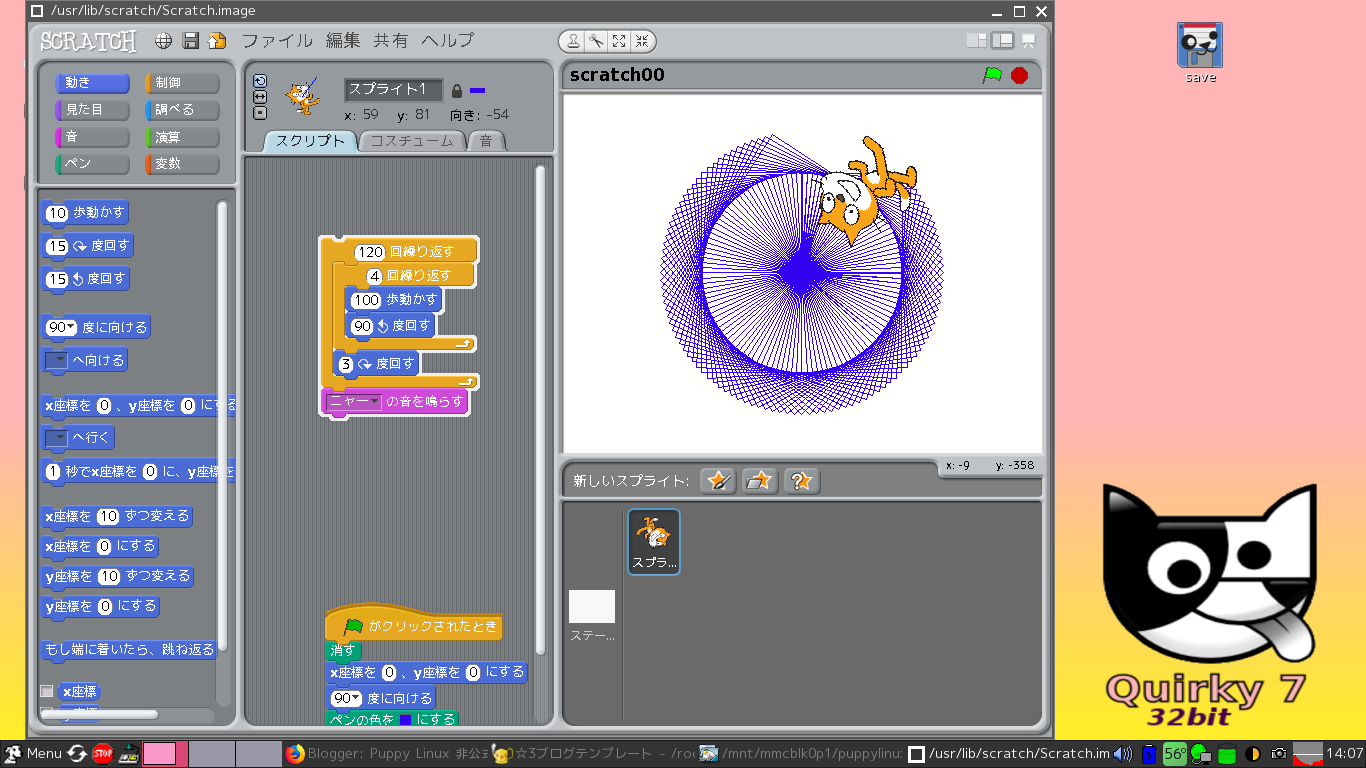
Task: Paint a new sprite
Action: click(718, 481)
